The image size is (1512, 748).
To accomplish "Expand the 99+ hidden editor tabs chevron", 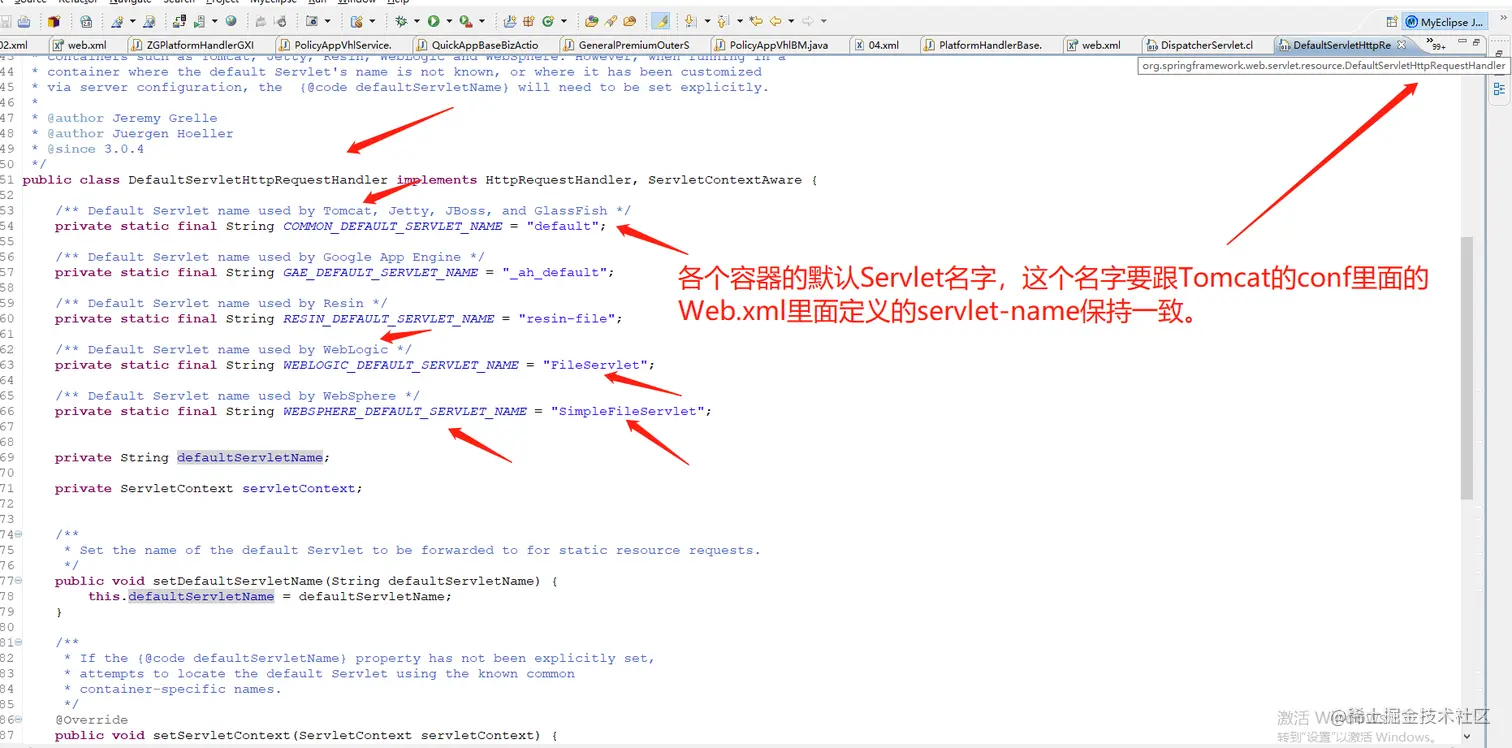I will (x=1432, y=43).
